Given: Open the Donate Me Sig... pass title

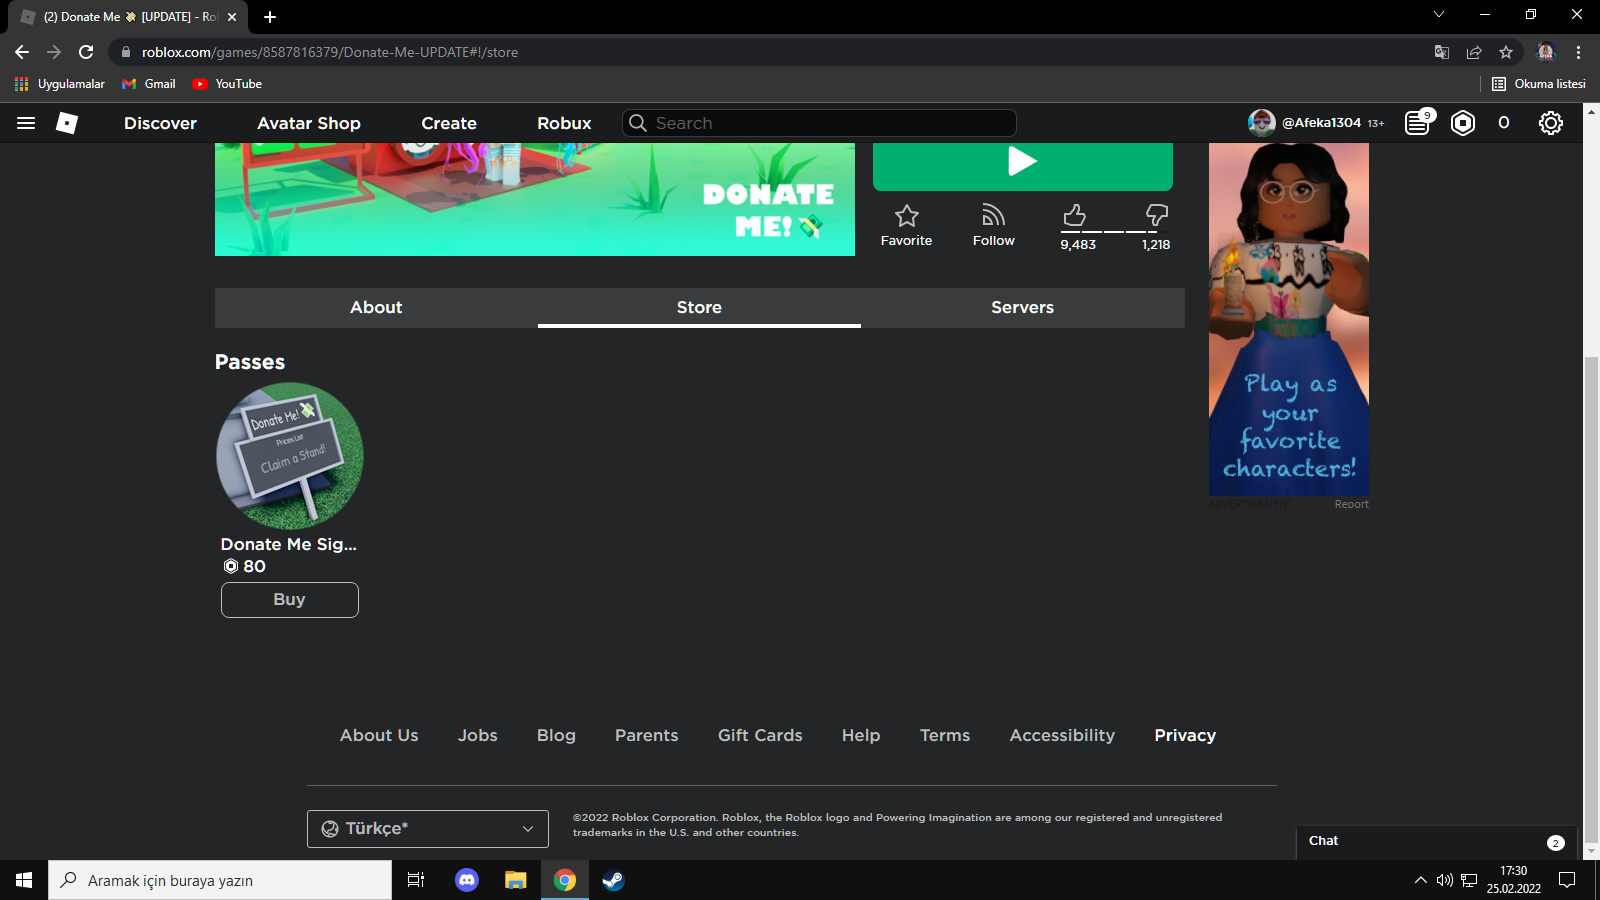Looking at the screenshot, I should click(x=289, y=544).
